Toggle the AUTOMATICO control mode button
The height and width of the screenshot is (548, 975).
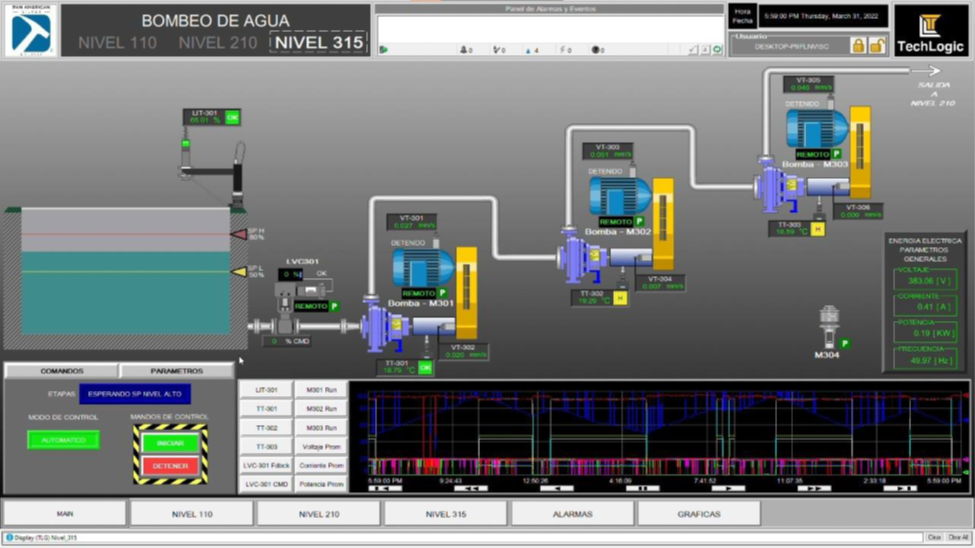click(x=63, y=440)
